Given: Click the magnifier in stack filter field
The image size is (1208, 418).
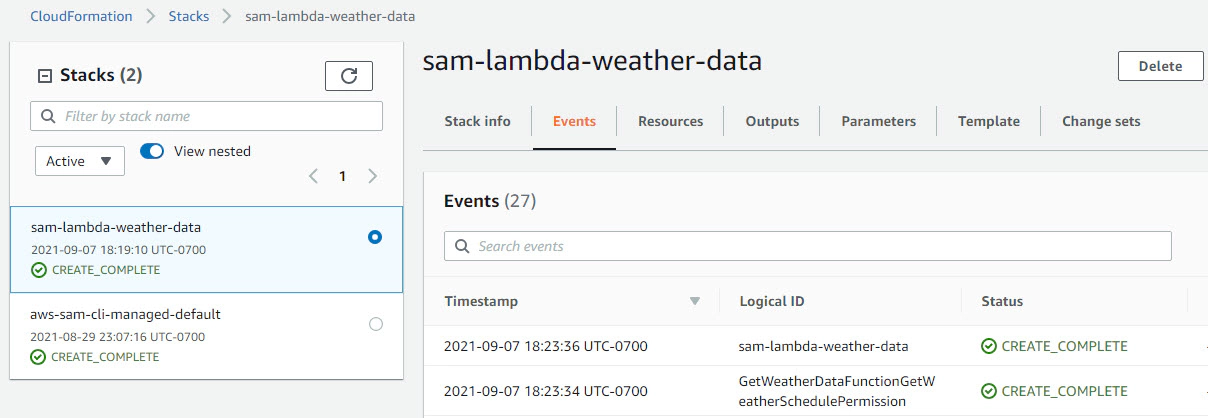Looking at the screenshot, I should (x=48, y=116).
